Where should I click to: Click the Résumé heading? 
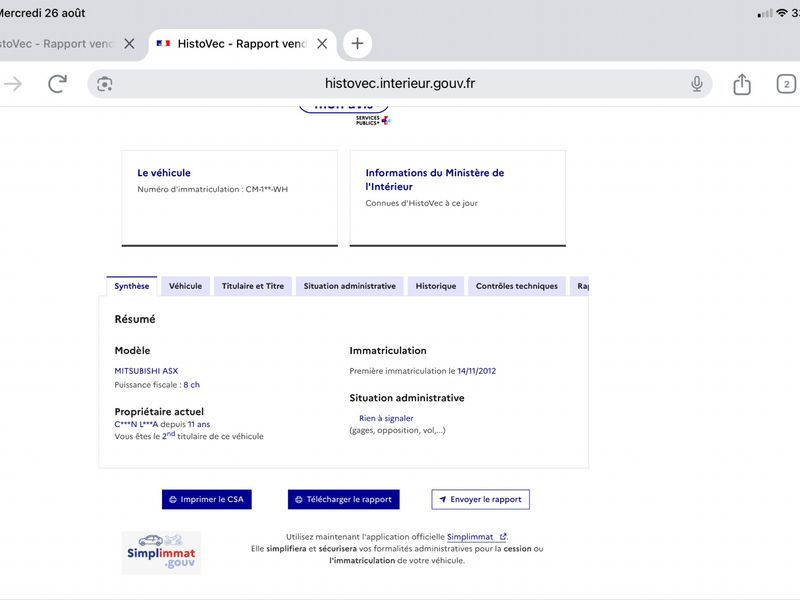[135, 319]
